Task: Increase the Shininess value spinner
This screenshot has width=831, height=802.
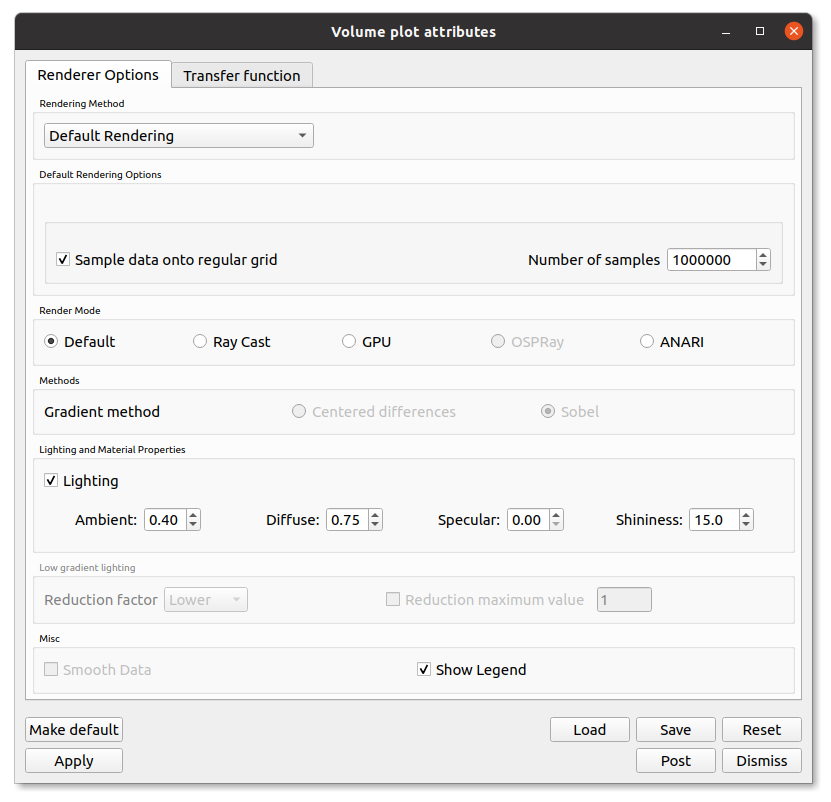Action: (x=745, y=514)
